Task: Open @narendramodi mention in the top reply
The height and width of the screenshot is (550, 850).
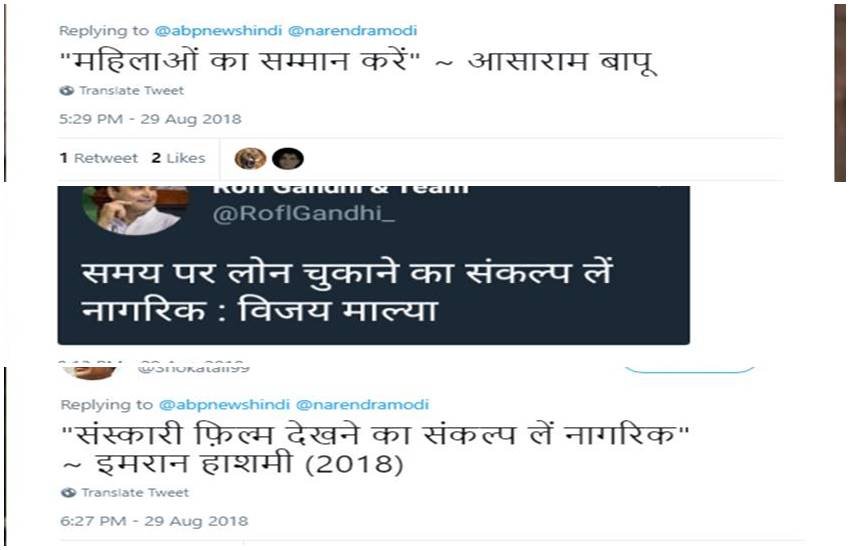Action: [x=352, y=30]
